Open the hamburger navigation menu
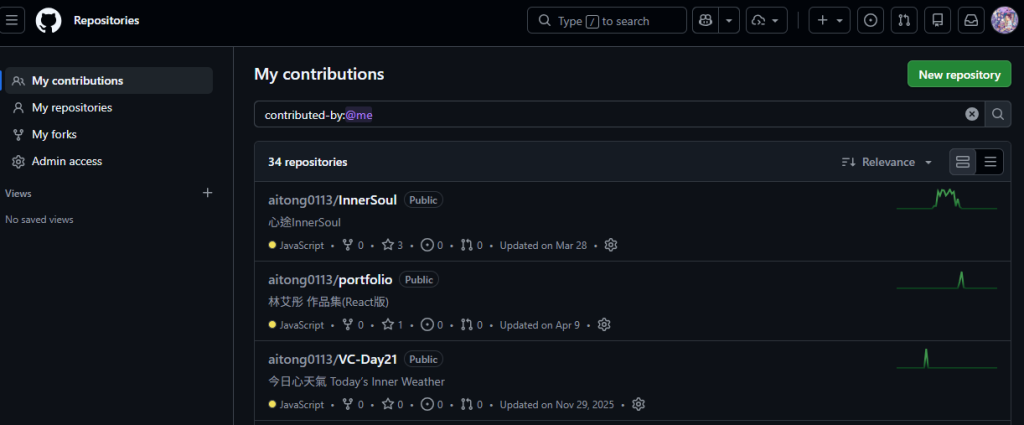1024x425 pixels. tap(11, 20)
